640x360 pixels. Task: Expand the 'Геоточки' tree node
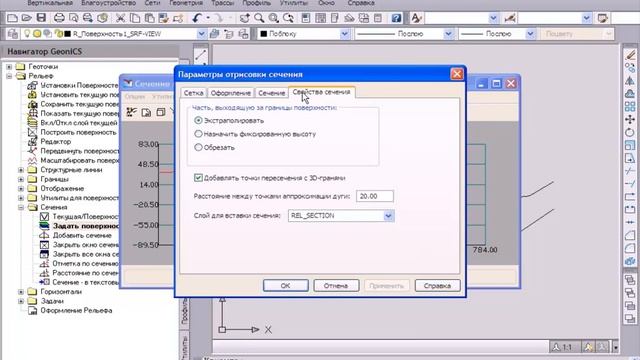(x=9, y=67)
